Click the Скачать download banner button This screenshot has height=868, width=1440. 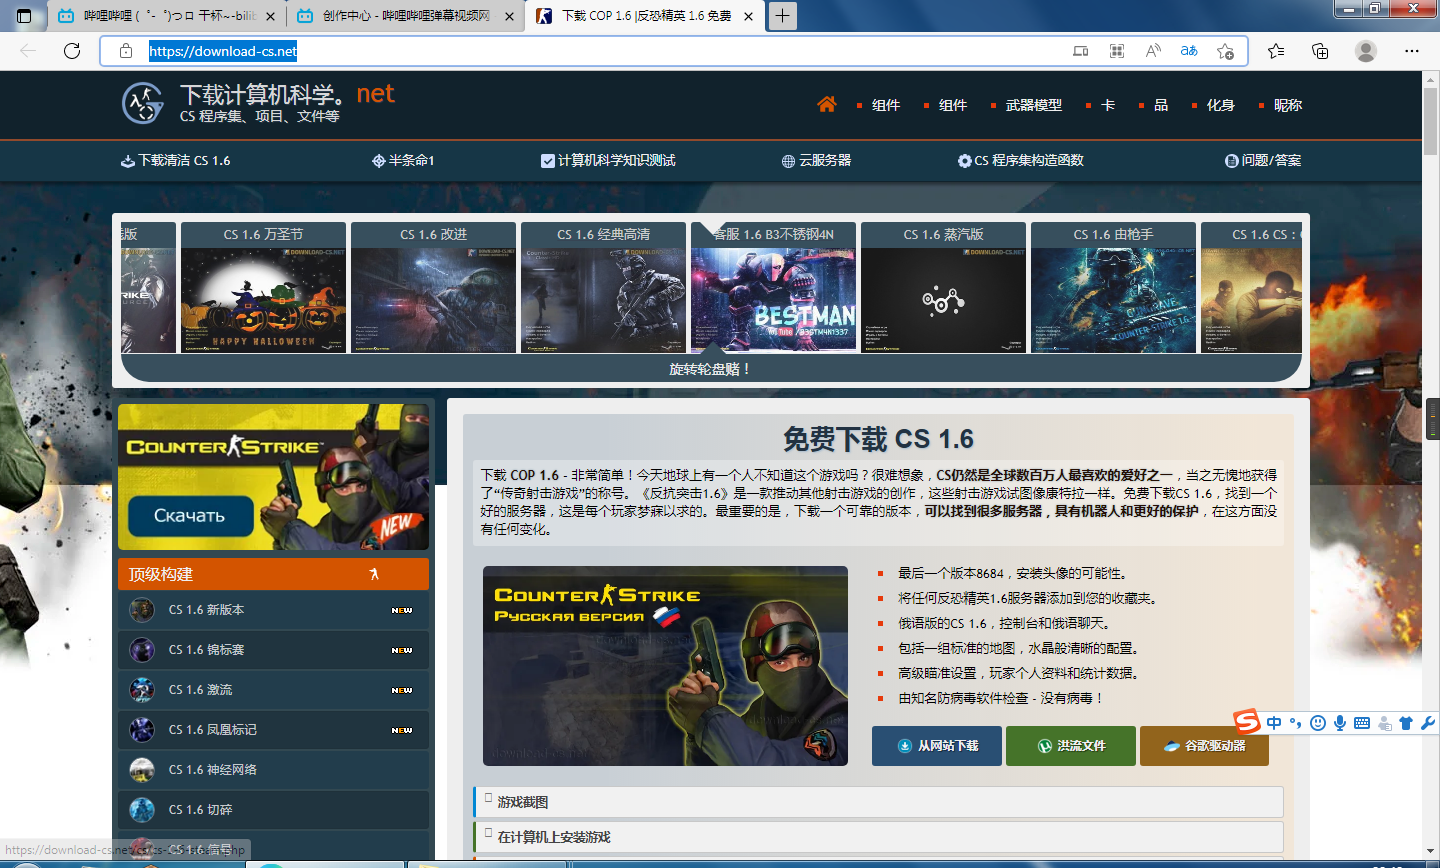(190, 516)
